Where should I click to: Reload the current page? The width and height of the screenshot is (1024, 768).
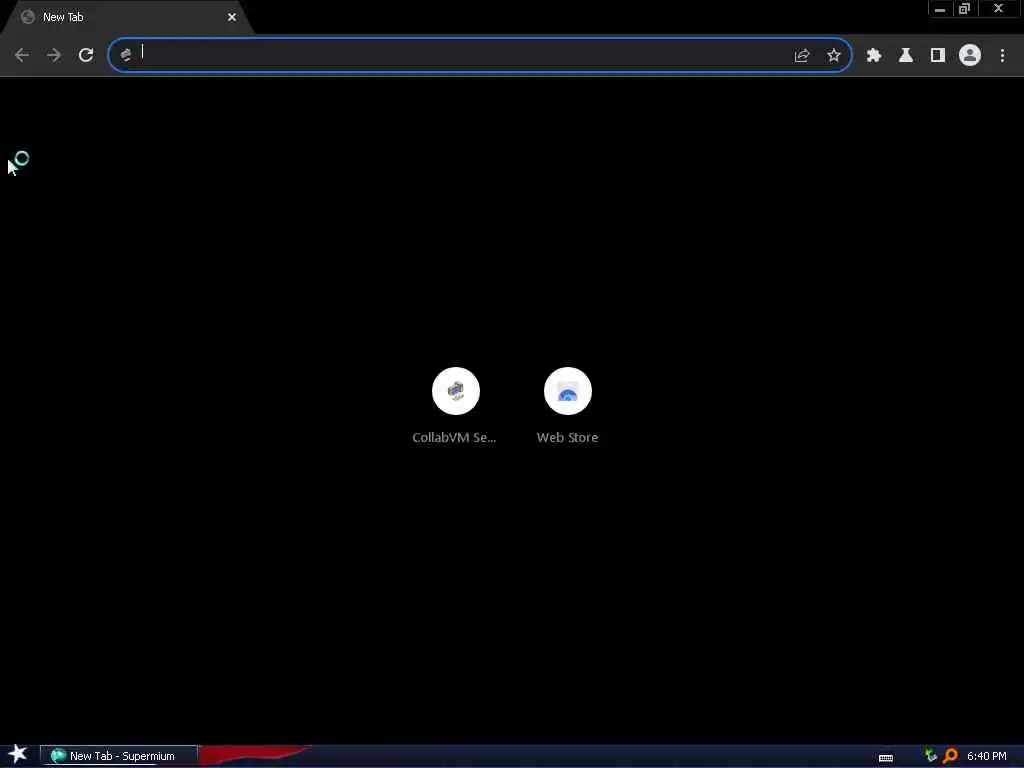[86, 56]
